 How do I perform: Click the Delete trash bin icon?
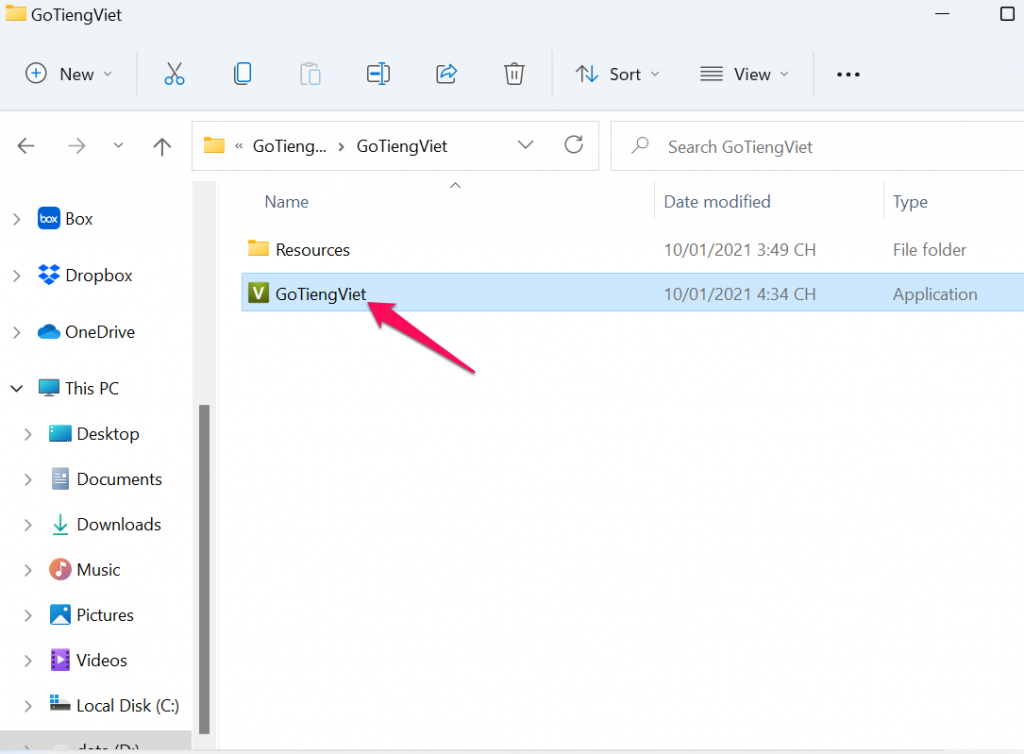point(513,74)
